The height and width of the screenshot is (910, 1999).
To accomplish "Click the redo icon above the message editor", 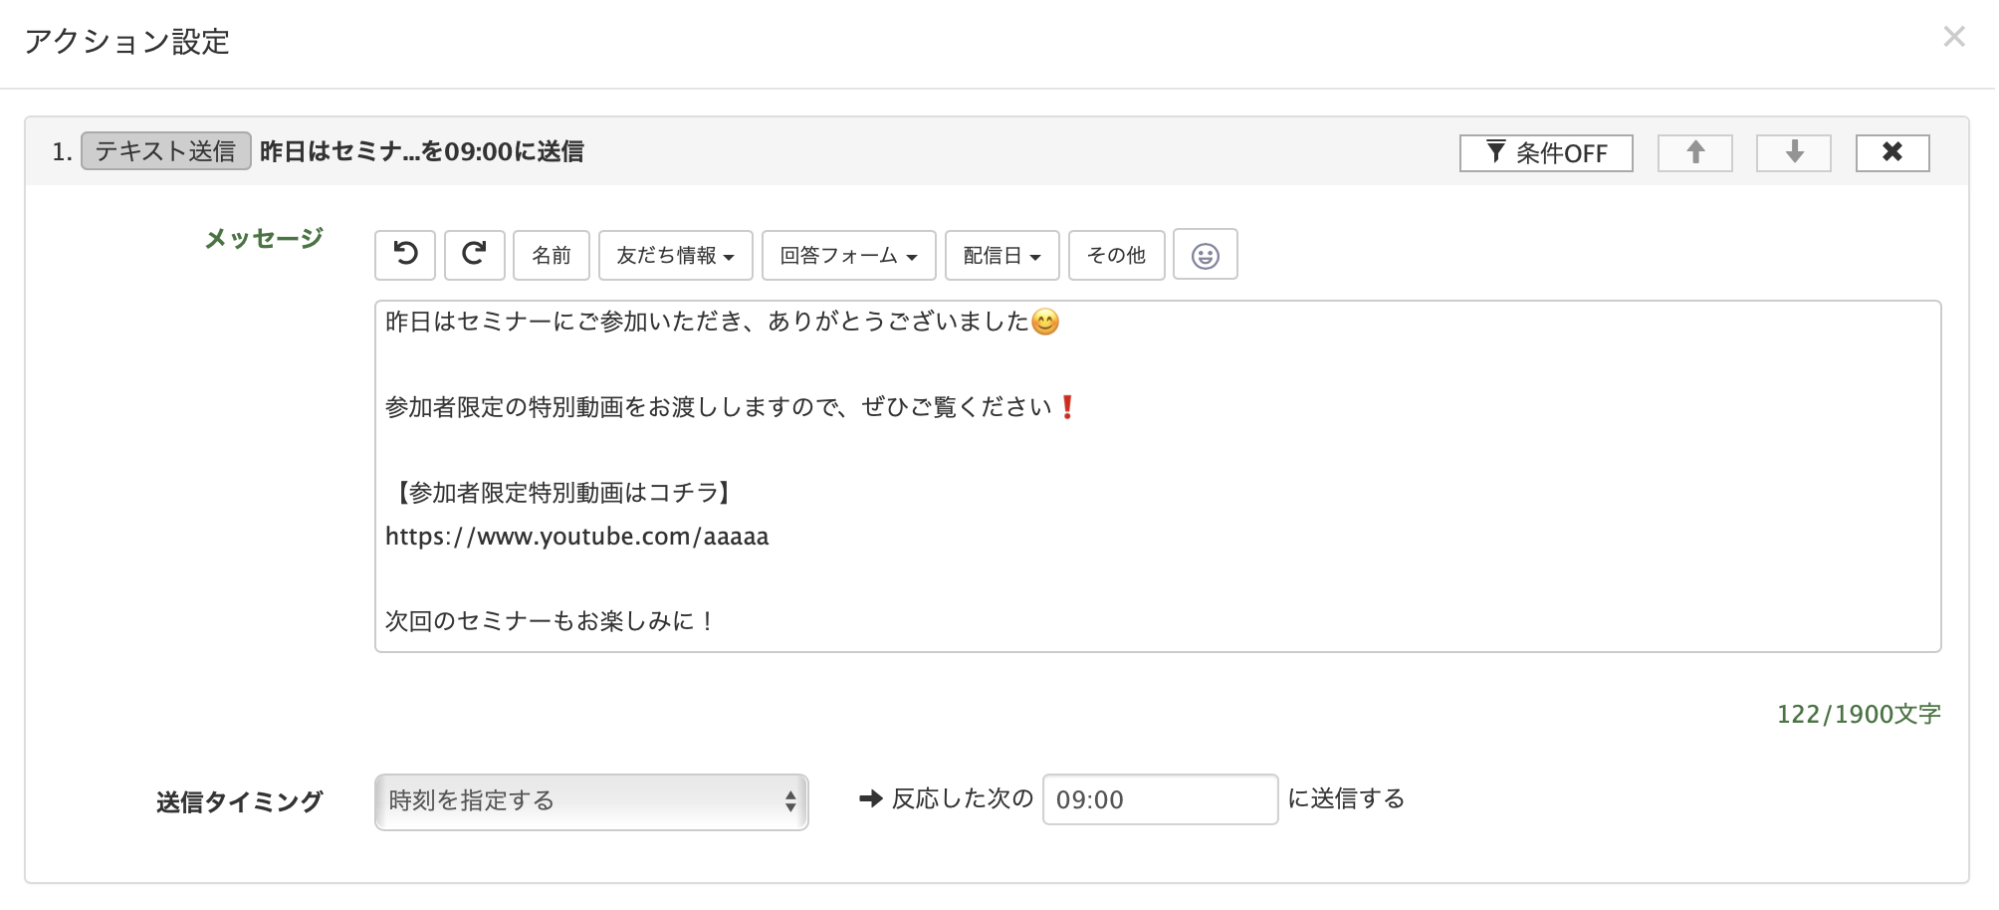I will [474, 255].
